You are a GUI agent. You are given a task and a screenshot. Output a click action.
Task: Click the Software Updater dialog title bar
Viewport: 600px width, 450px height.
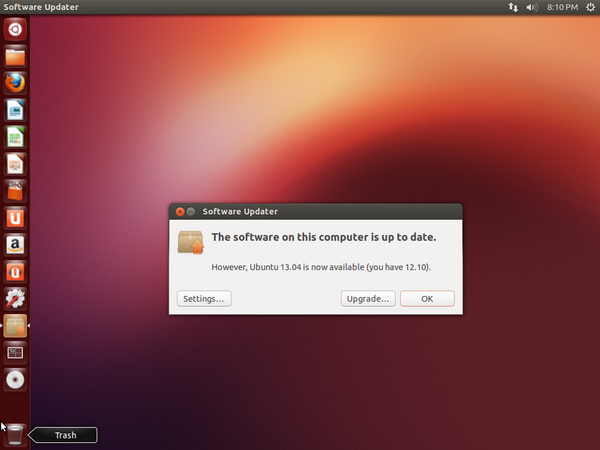(316, 212)
